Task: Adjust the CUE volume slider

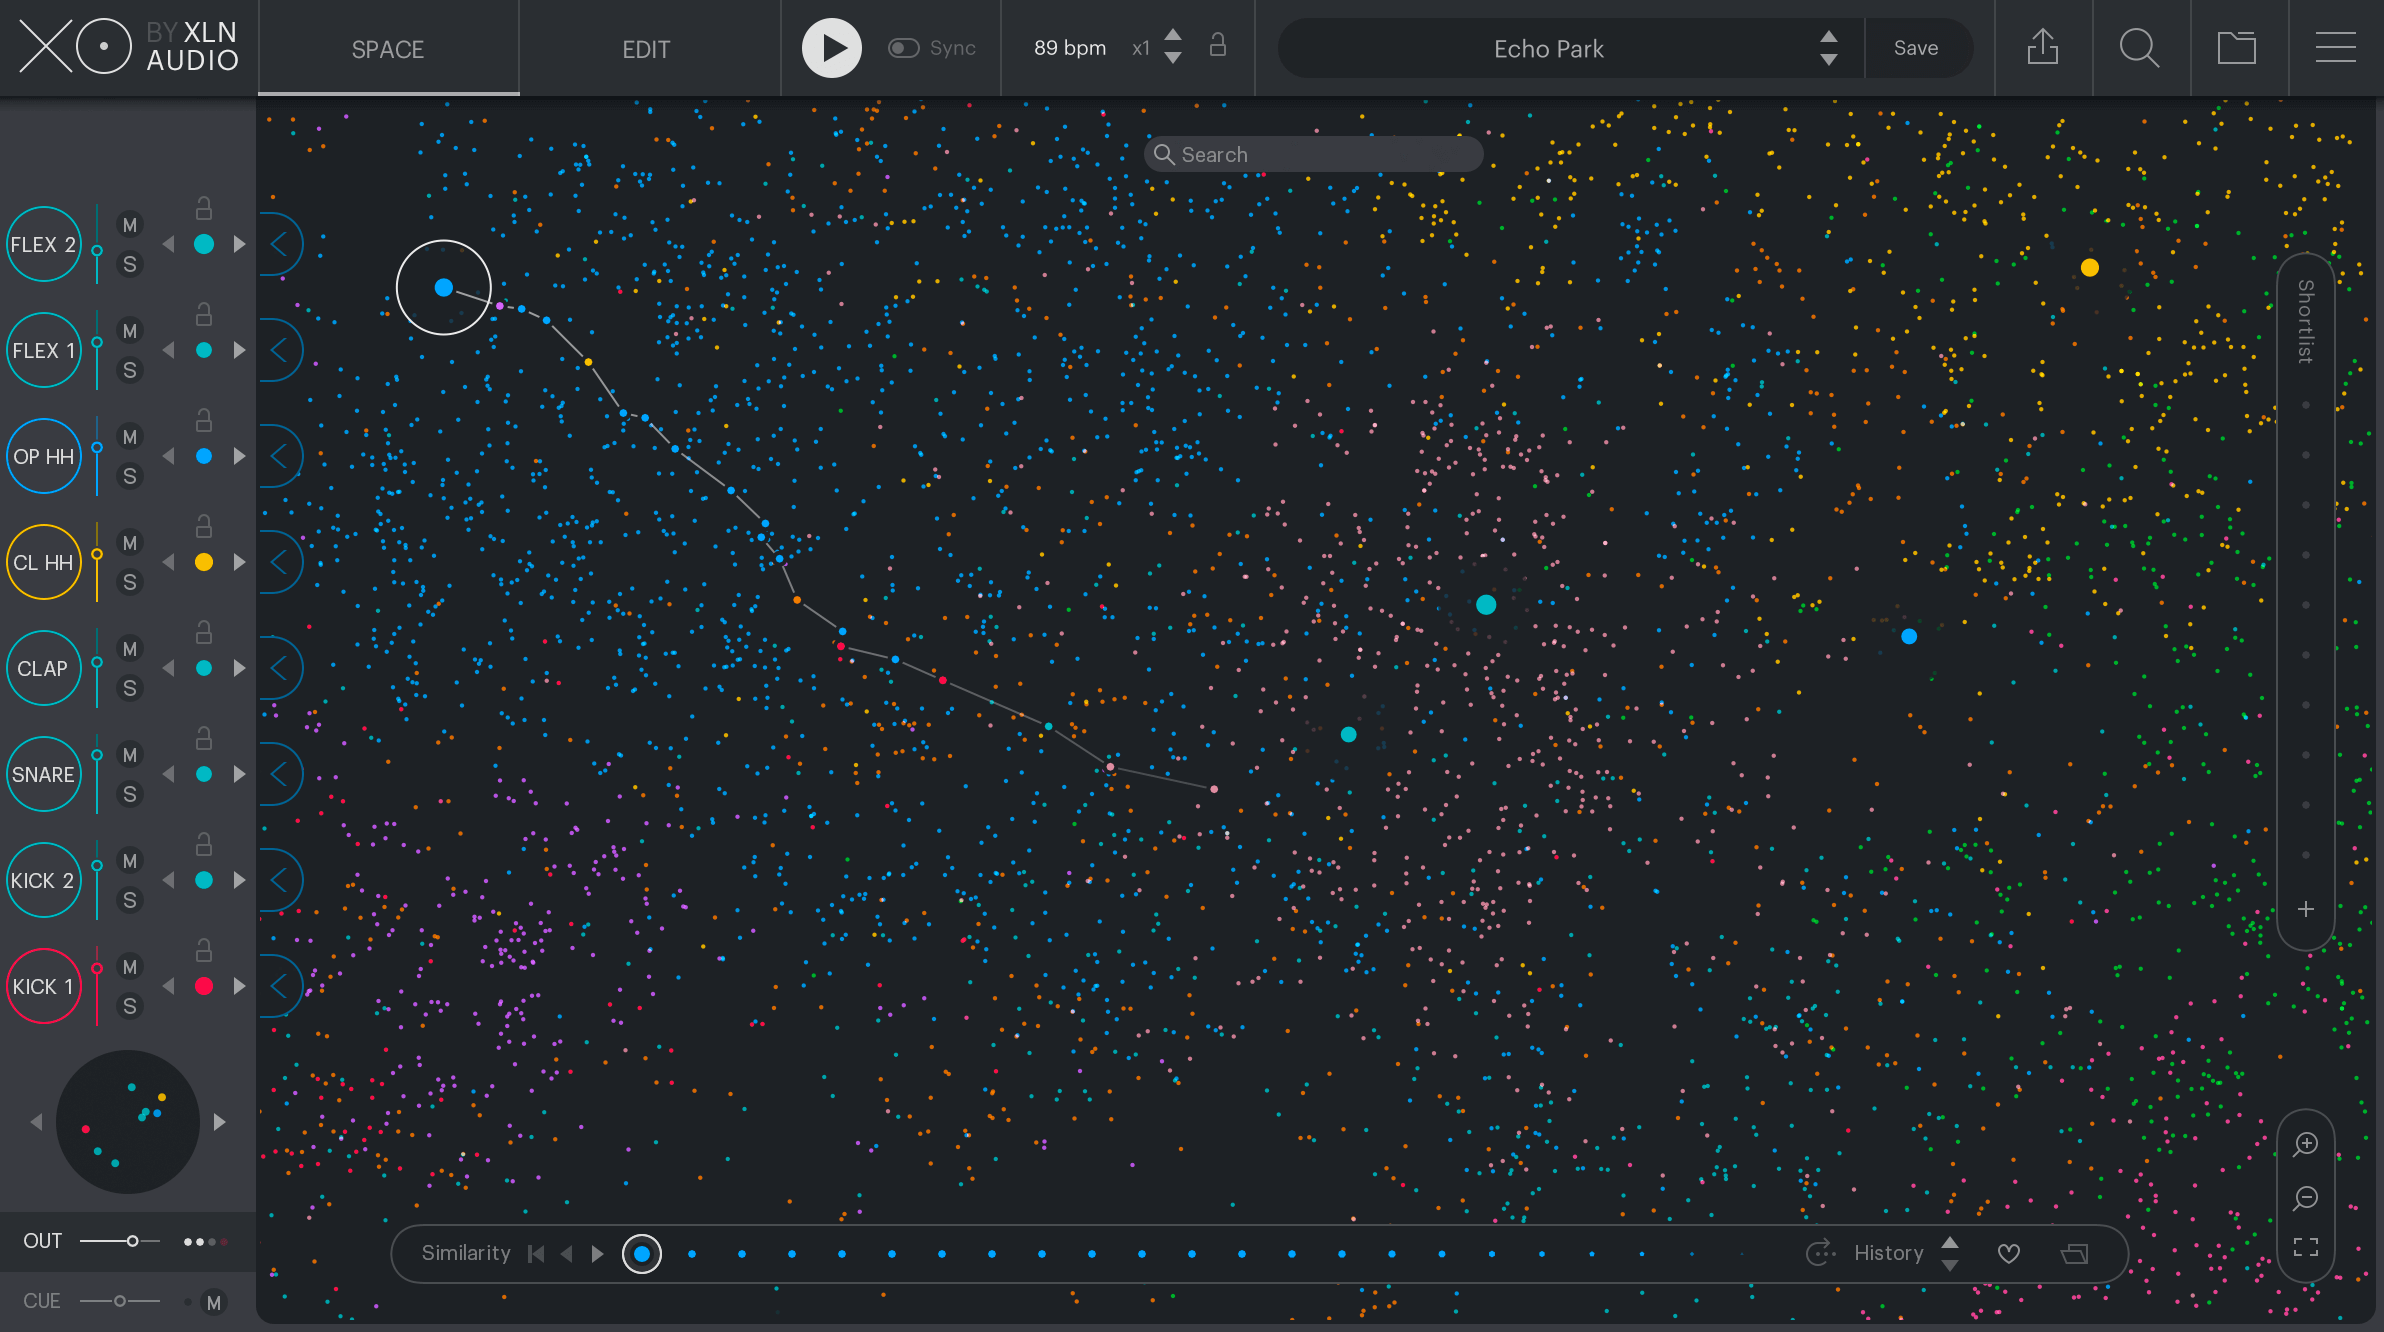Action: click(120, 1301)
